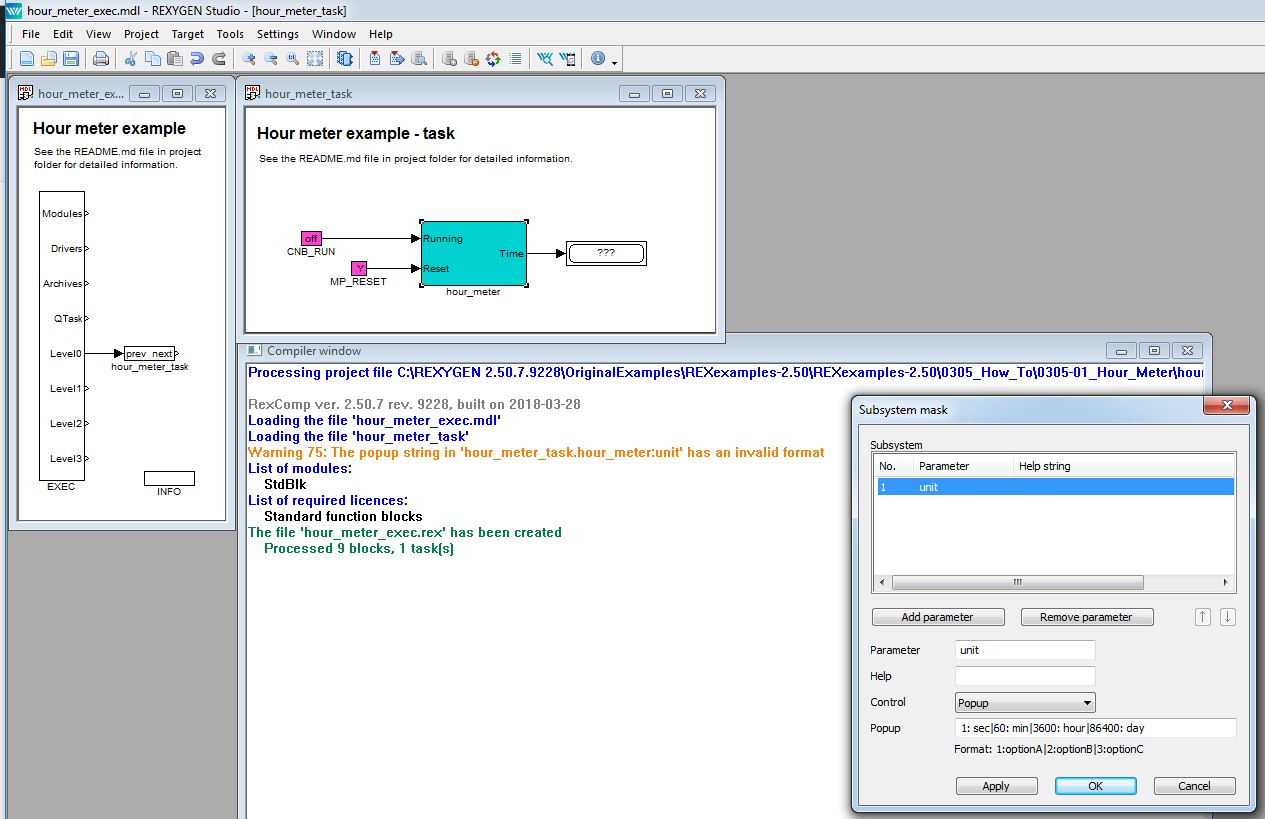Screen dimensions: 1265x819
Task: Open file with the folder icon
Action: click(48, 59)
